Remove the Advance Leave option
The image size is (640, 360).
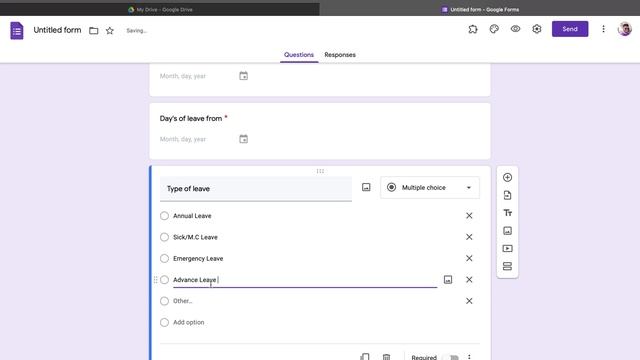pos(469,280)
